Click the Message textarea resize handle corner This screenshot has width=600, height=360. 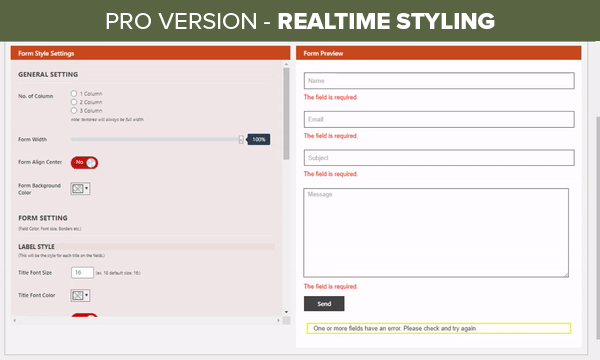coord(566,275)
